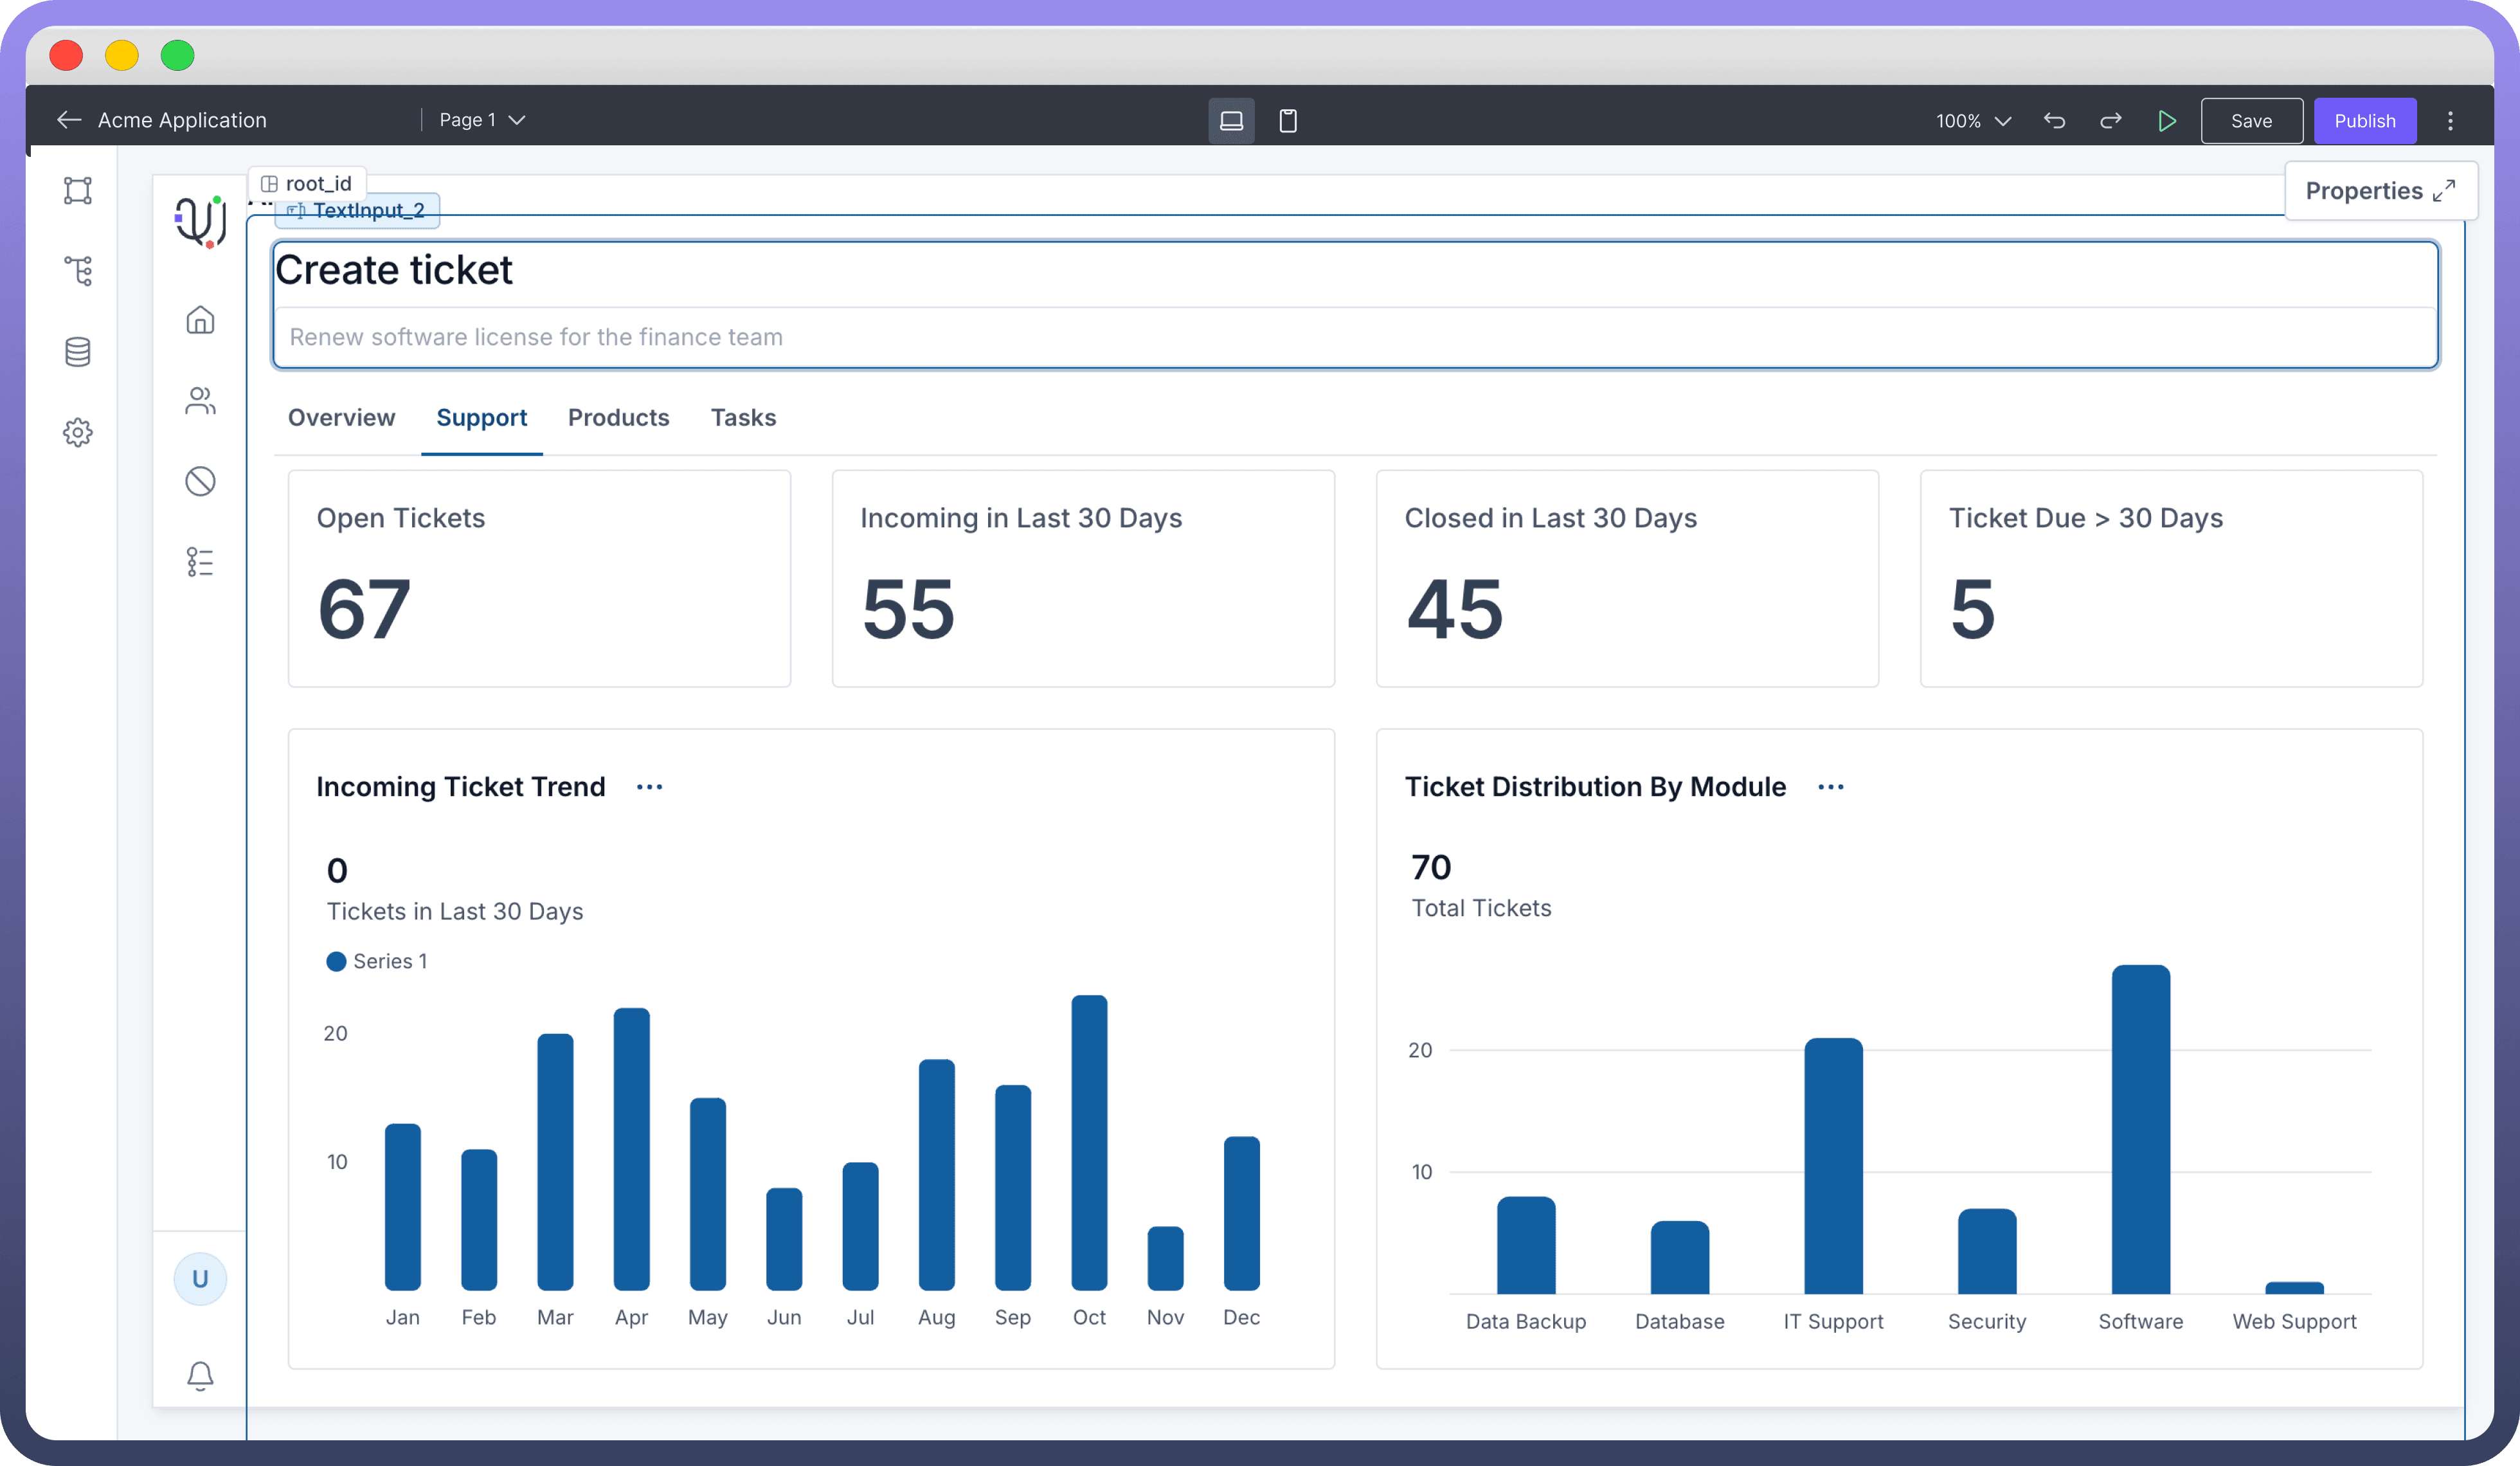Open the settings gear in left rail
2520x1466 pixels.
click(78, 432)
